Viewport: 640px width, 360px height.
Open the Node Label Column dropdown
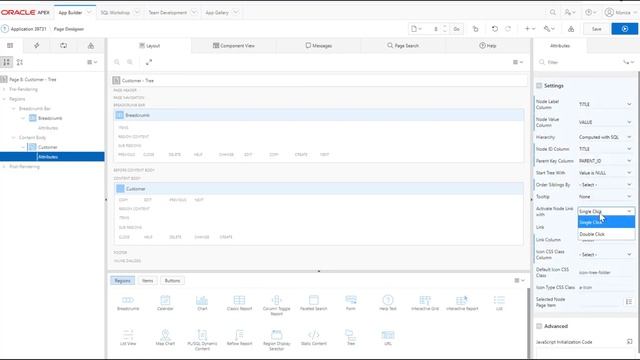605,104
